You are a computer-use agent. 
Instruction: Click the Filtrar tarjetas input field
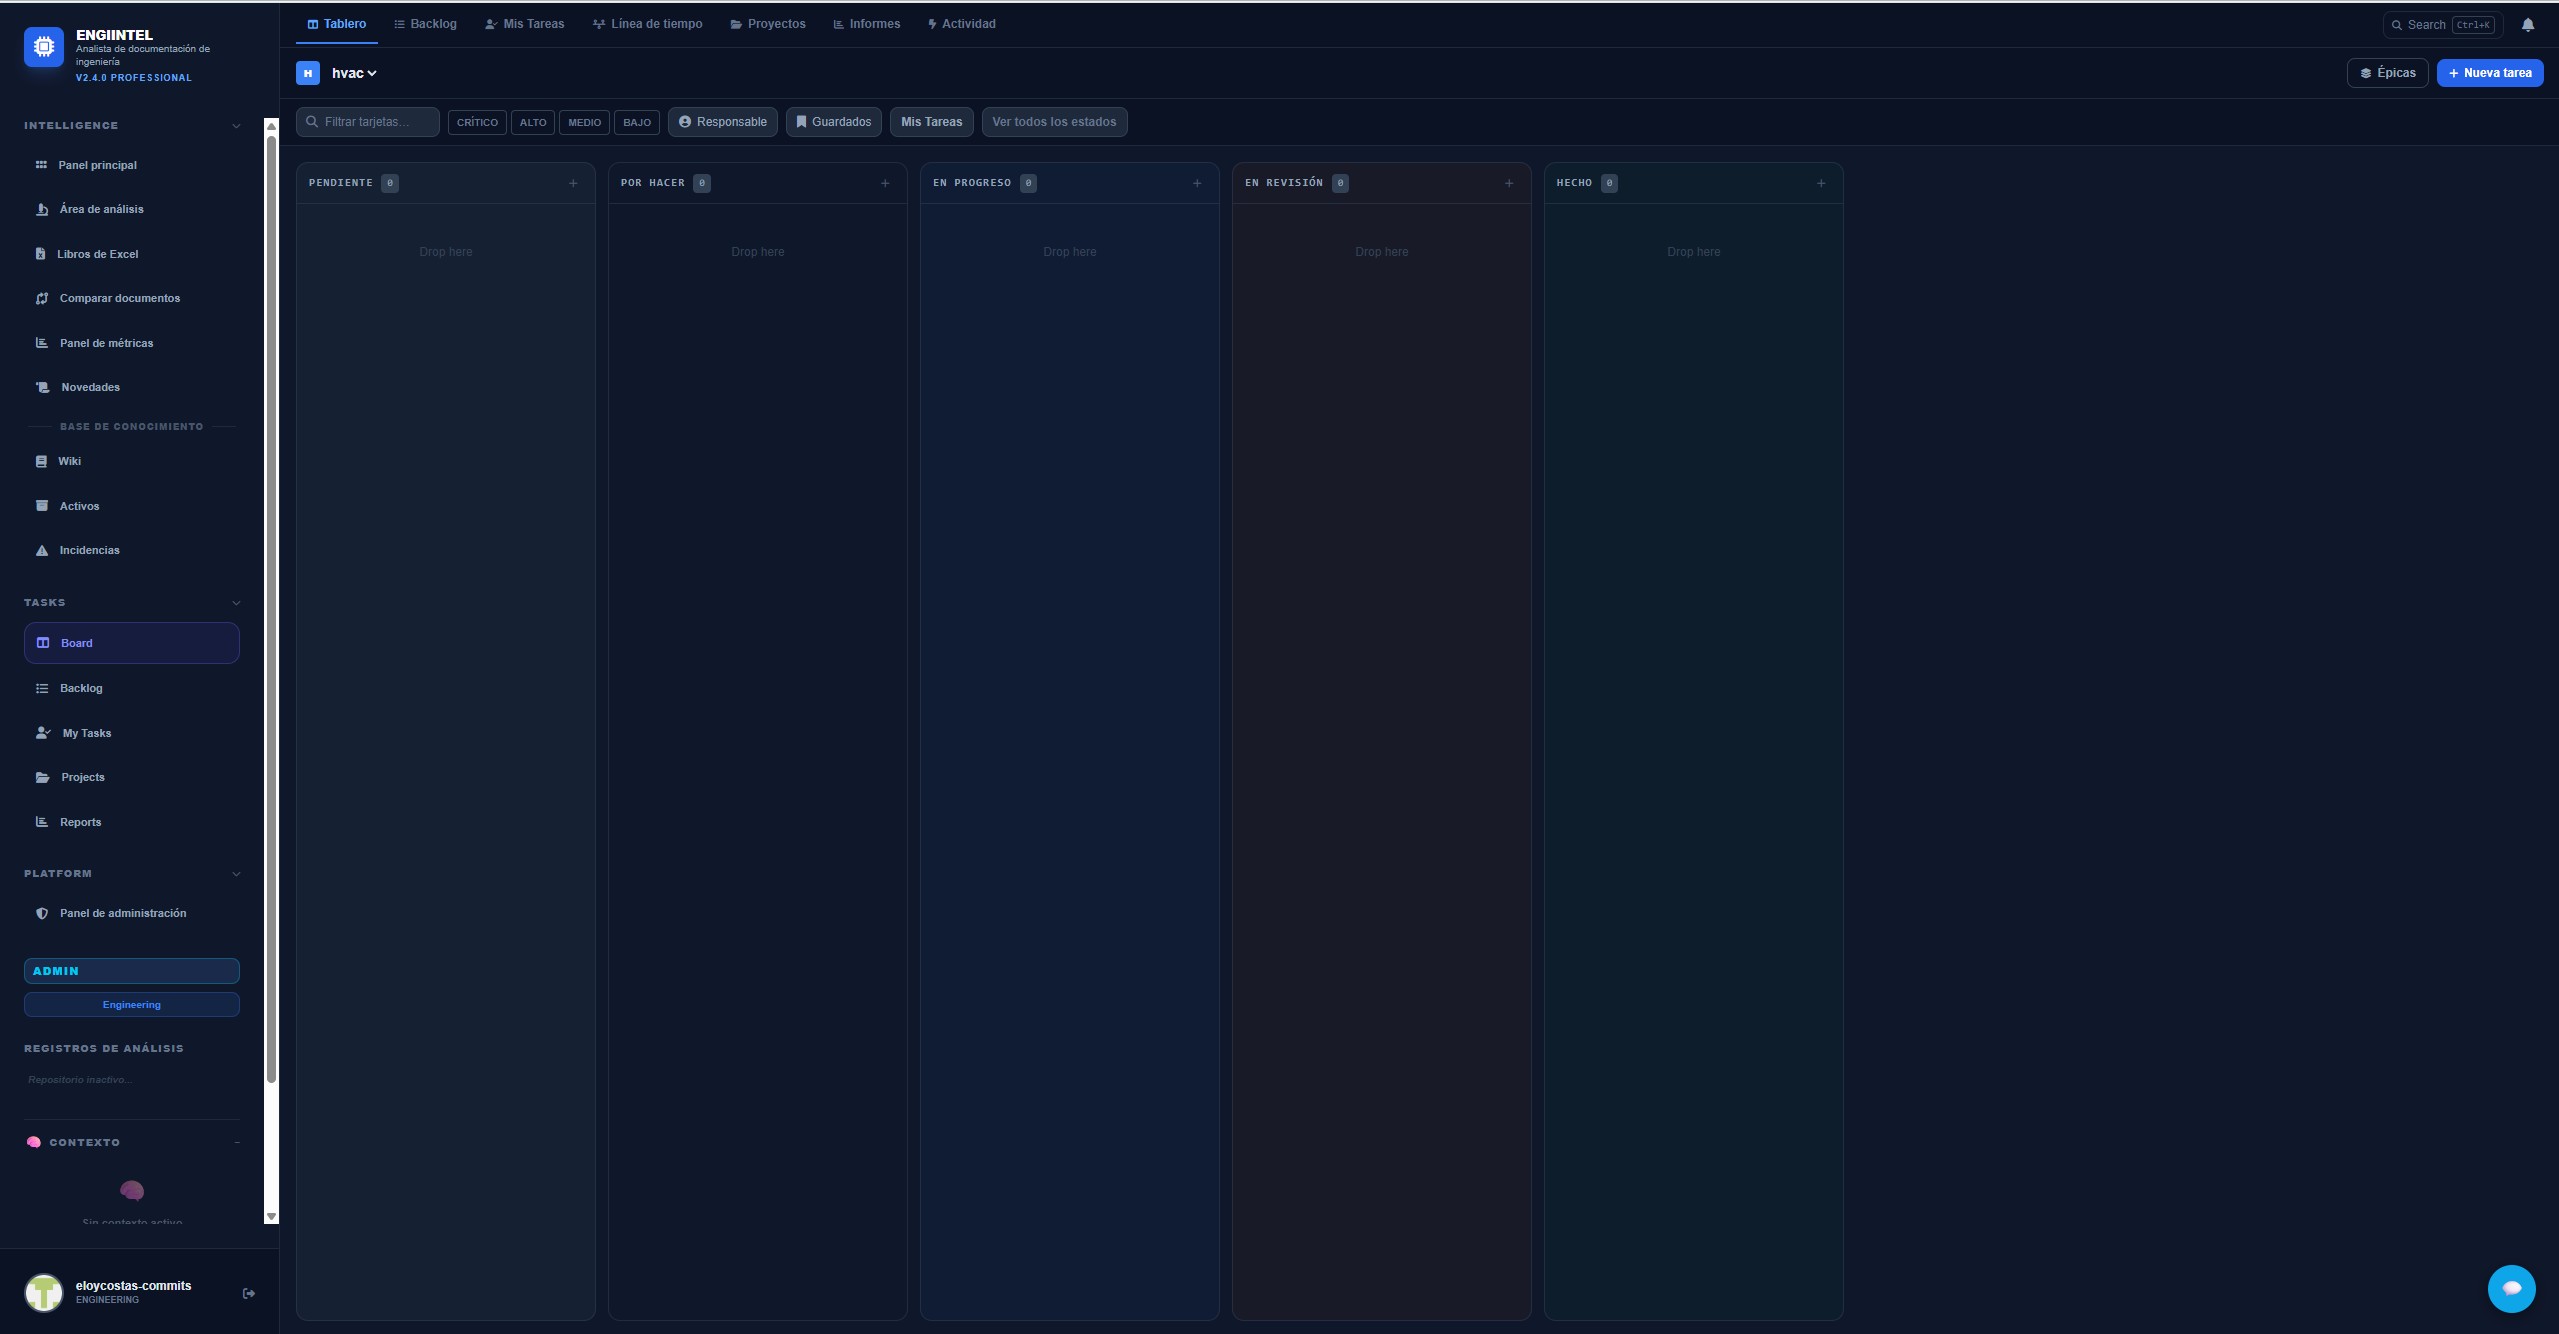(x=368, y=122)
